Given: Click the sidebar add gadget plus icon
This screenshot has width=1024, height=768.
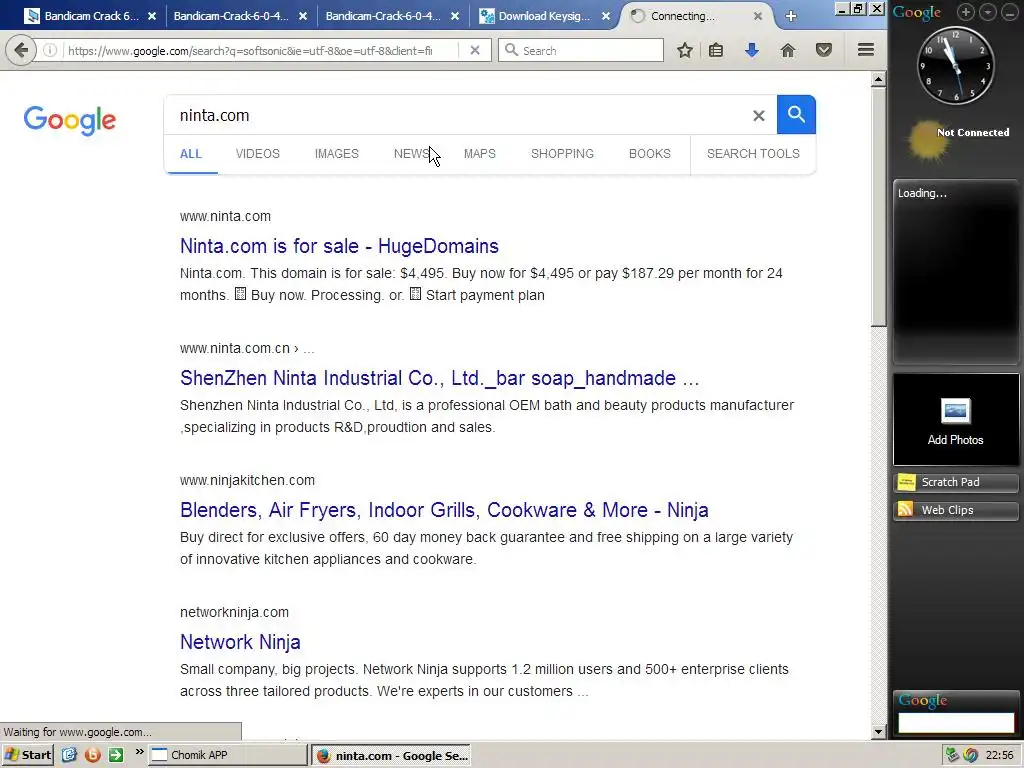Looking at the screenshot, I should [x=966, y=11].
